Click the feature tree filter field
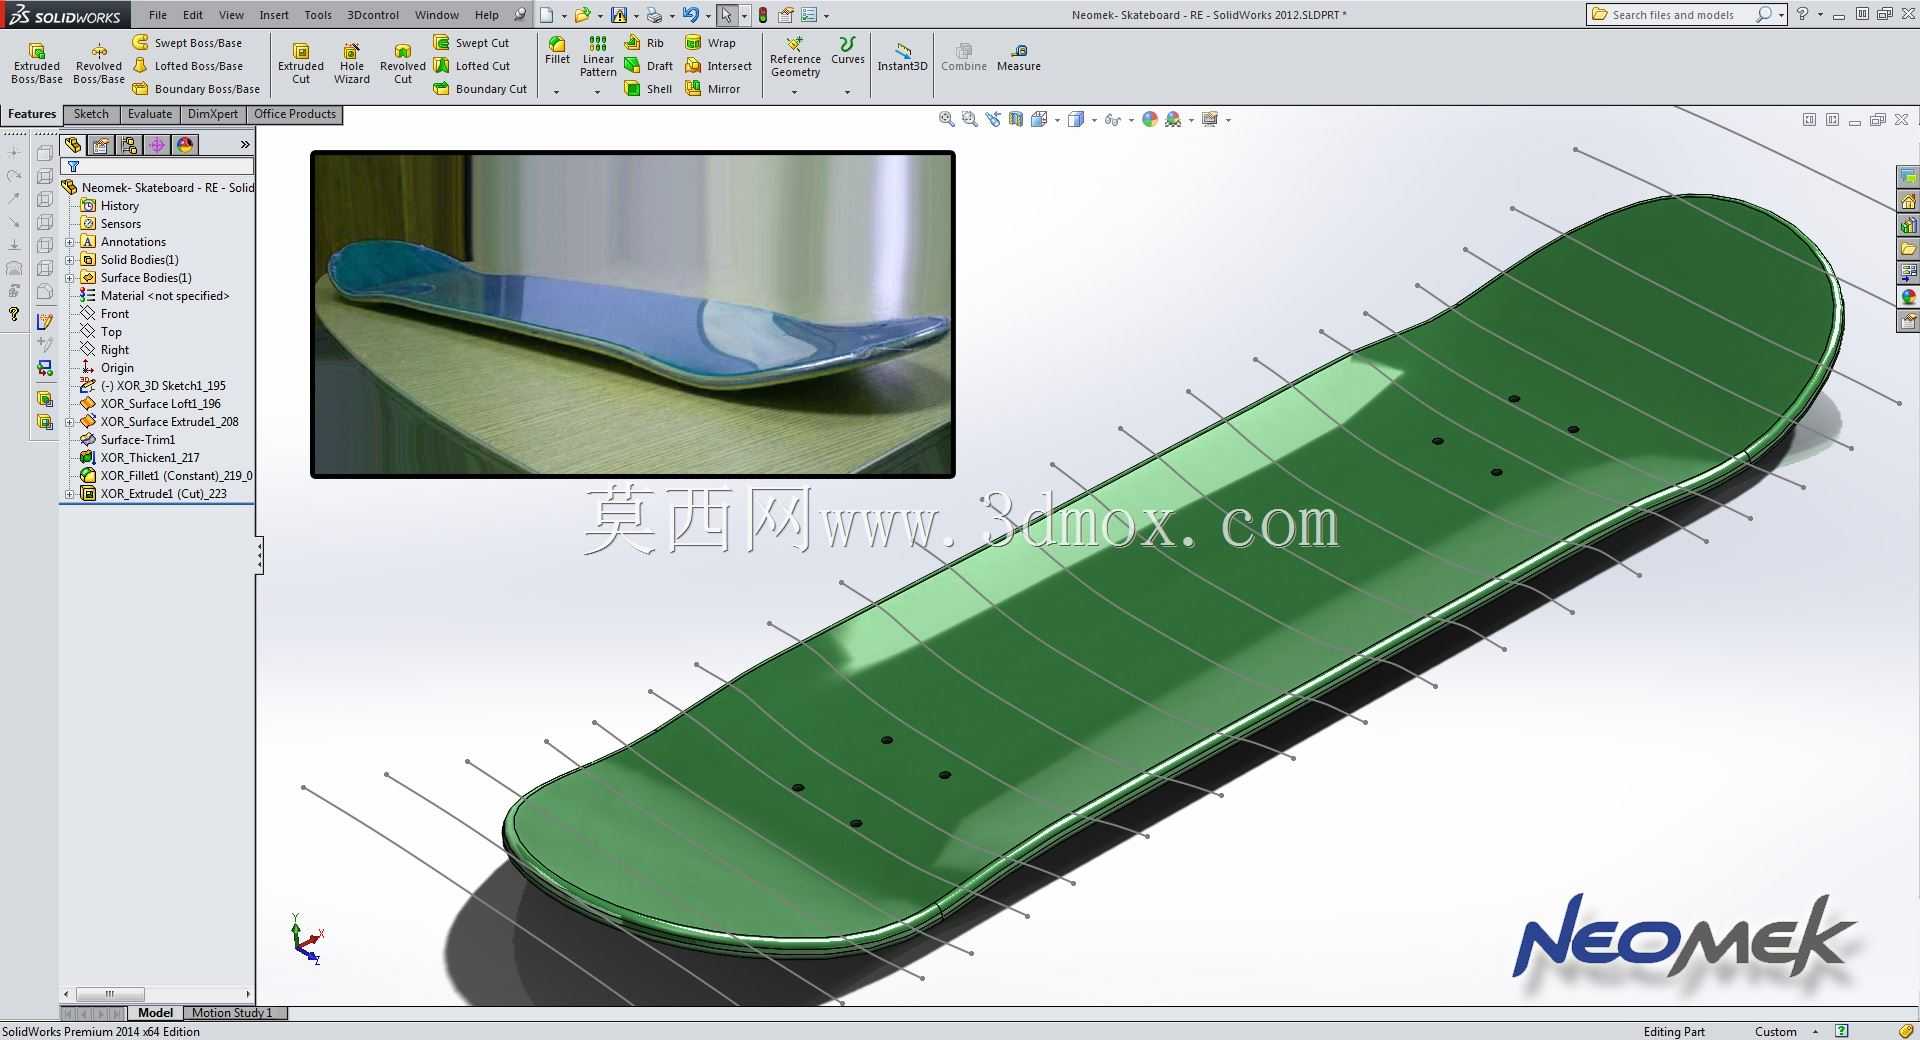Image resolution: width=1920 pixels, height=1040 pixels. point(157,166)
